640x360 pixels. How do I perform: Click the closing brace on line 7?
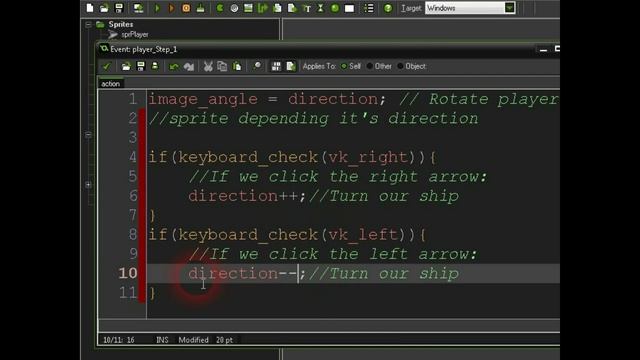[152, 216]
